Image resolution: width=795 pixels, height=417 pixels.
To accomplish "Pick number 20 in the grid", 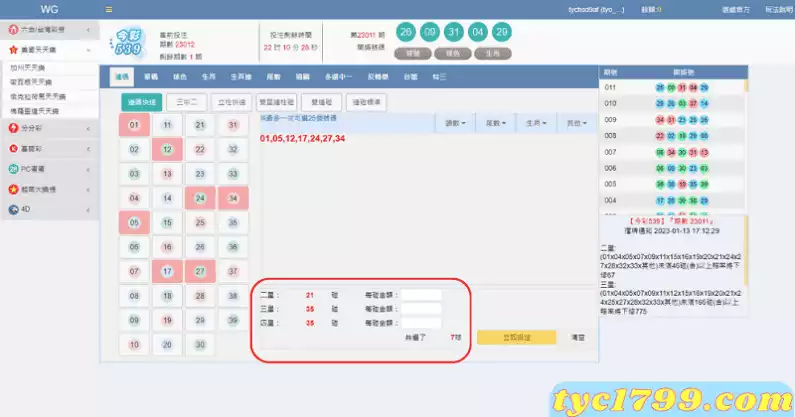I will coord(167,344).
